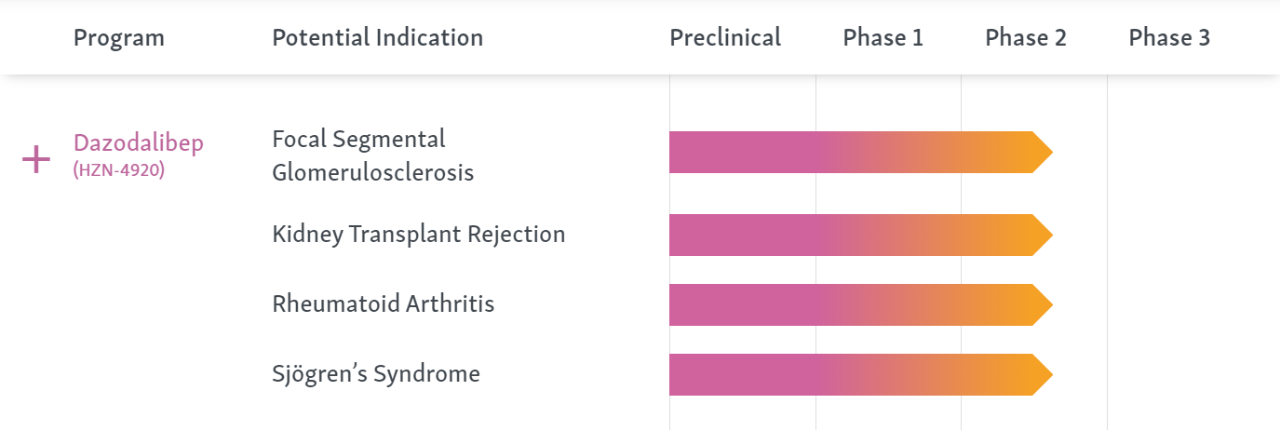The width and height of the screenshot is (1280, 430).
Task: Click the Focal Segmental Glomerulosclerosis progress bar
Action: click(850, 152)
